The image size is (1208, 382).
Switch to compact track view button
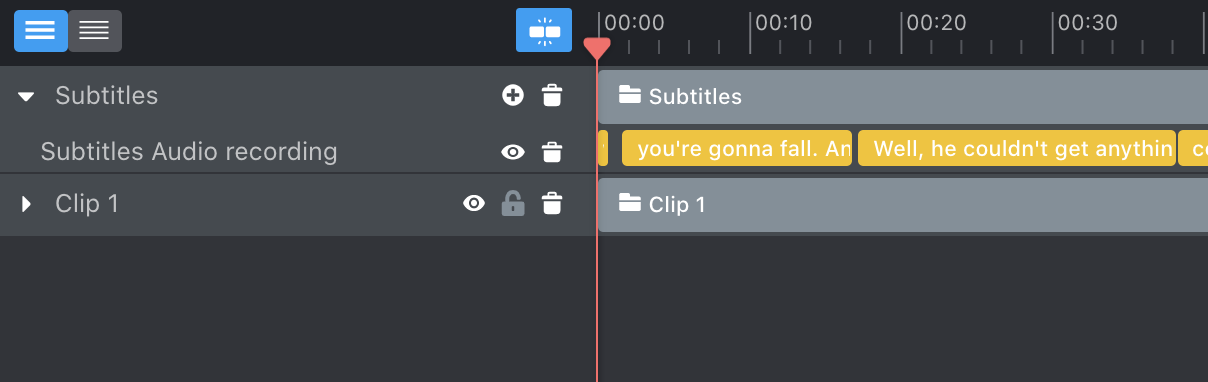pyautogui.click(x=95, y=30)
